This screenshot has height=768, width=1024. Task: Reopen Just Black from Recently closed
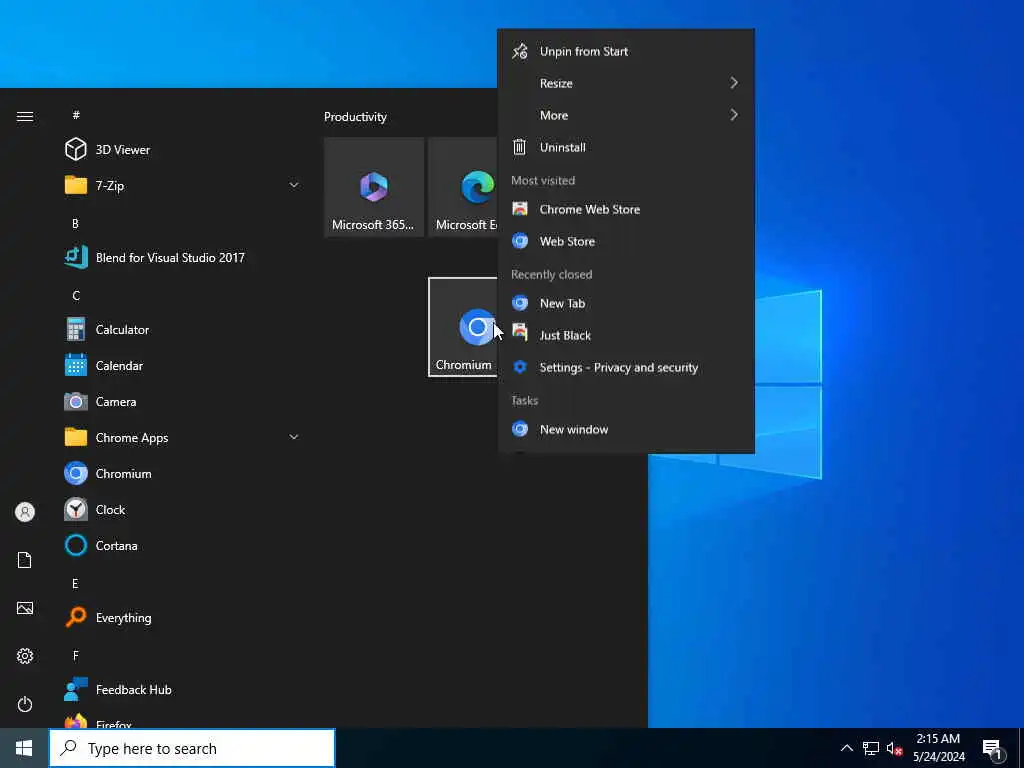pos(626,335)
